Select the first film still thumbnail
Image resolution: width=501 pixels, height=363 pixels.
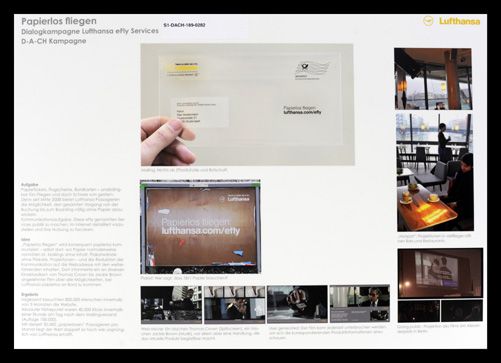coord(171,305)
